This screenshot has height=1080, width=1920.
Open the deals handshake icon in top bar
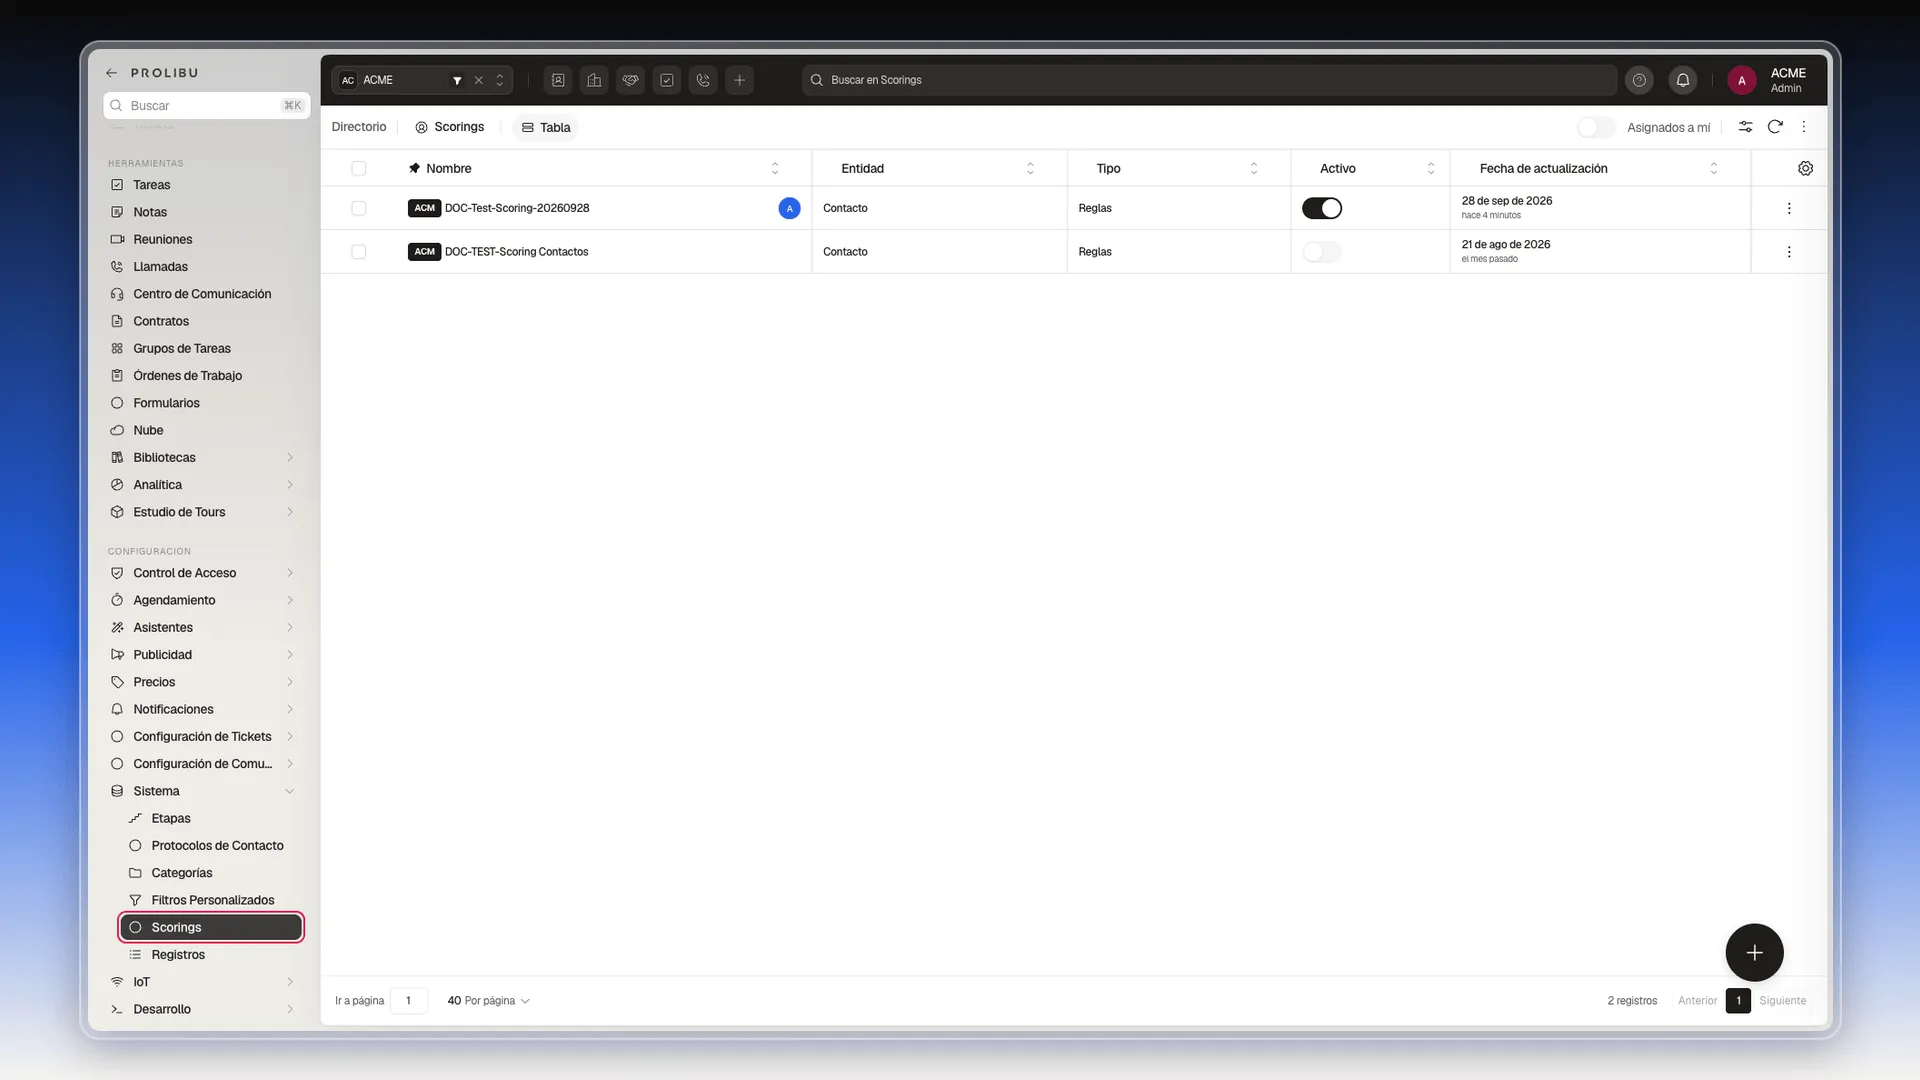click(630, 80)
